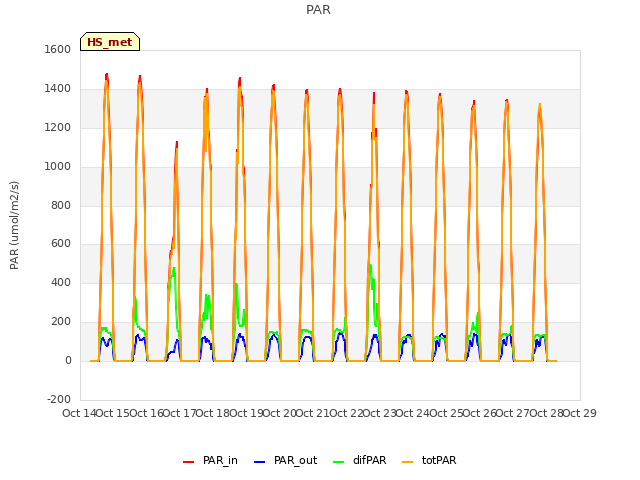This screenshot has width=640, height=480.
Task: Toggle the totPAR legend entry
Action: pyautogui.click(x=429, y=460)
